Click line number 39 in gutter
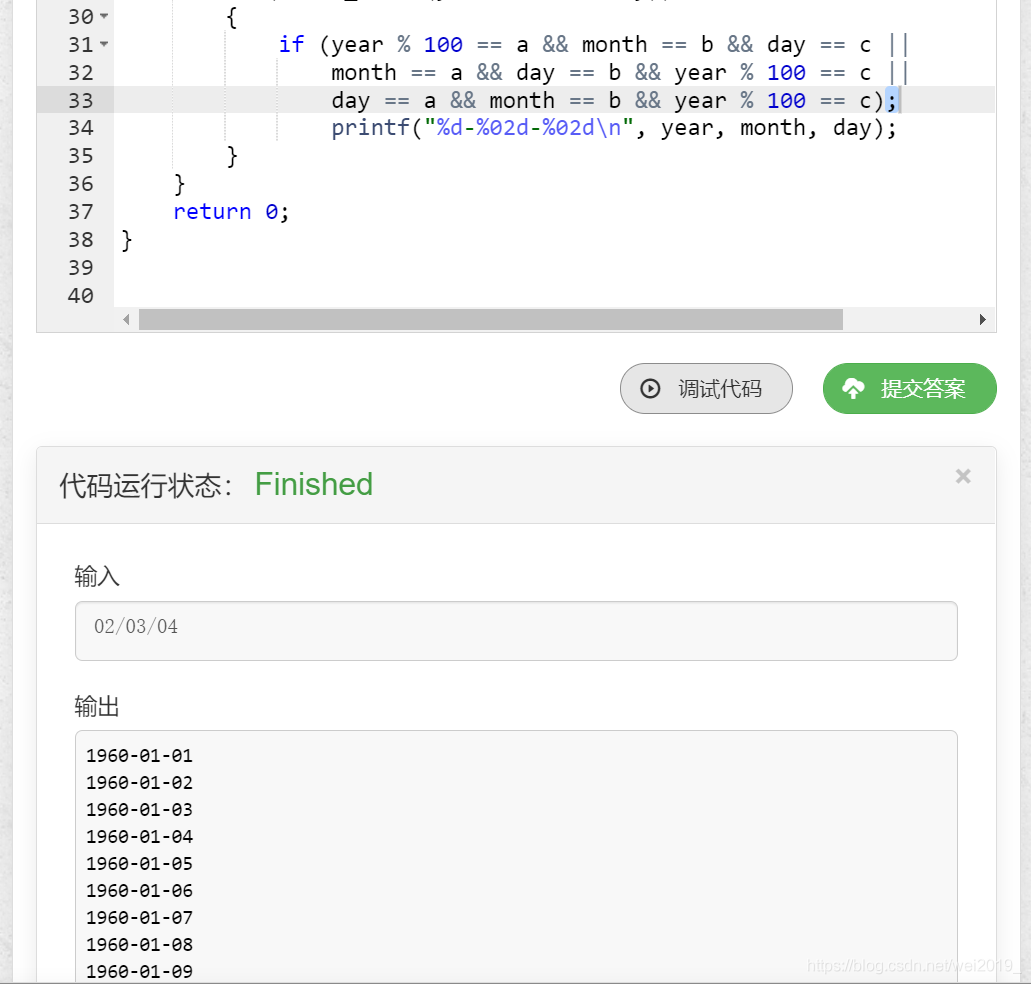The image size is (1031, 984). (81, 268)
